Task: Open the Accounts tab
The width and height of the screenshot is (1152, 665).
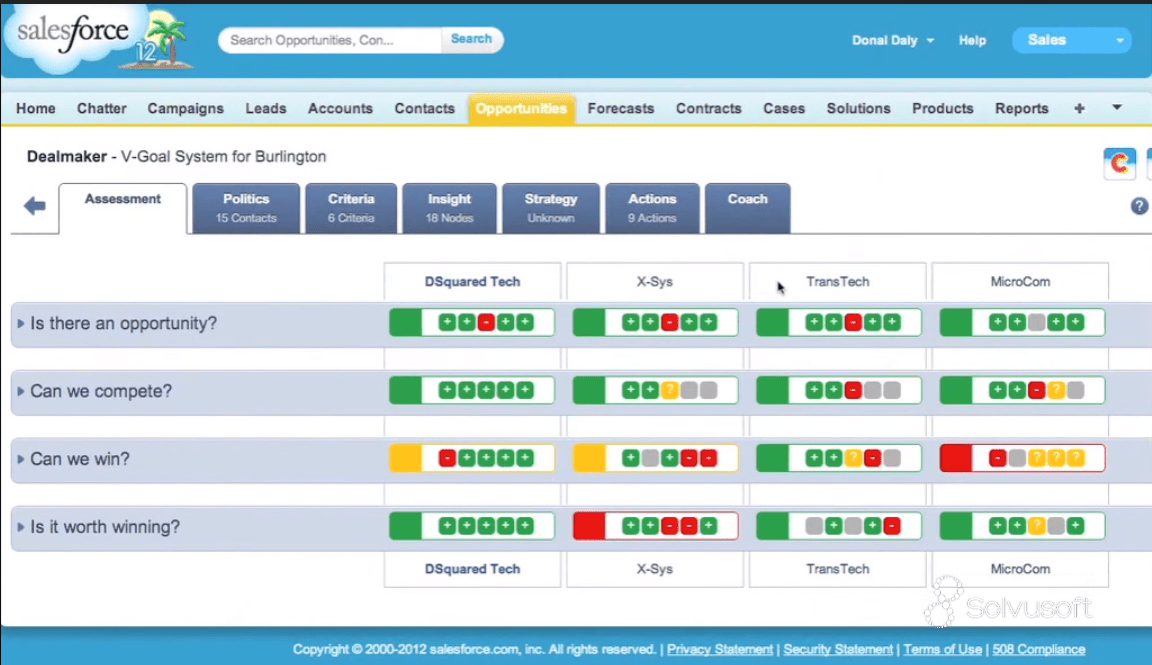Action: 340,109
